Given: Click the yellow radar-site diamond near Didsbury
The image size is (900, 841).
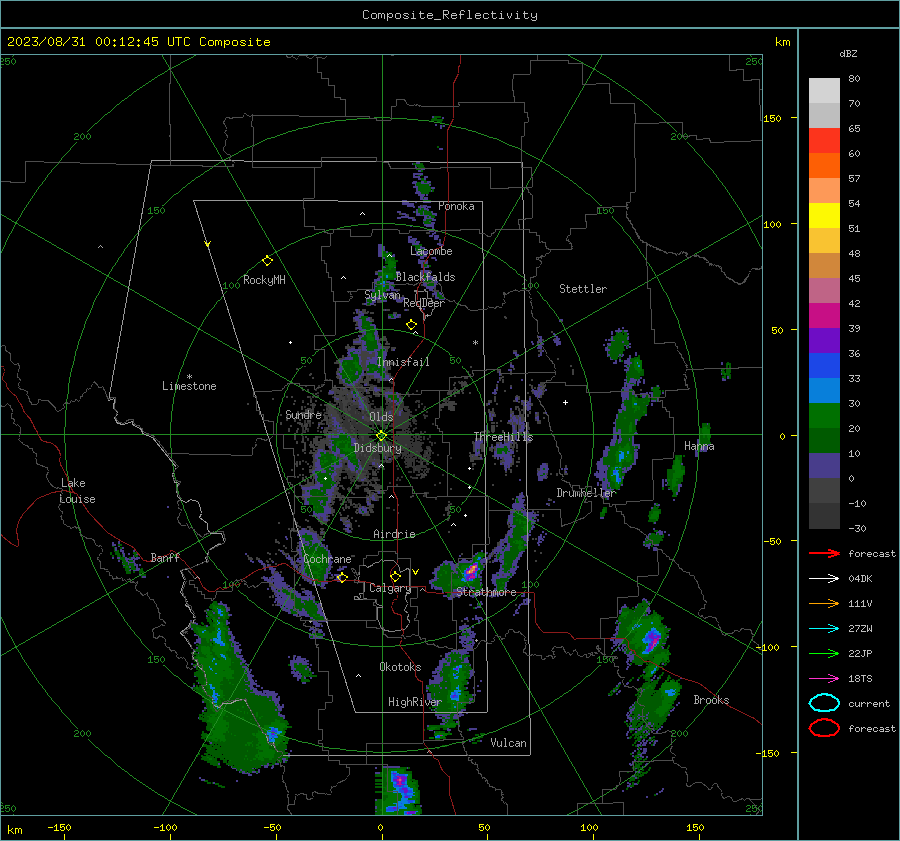Looking at the screenshot, I should 381,436.
